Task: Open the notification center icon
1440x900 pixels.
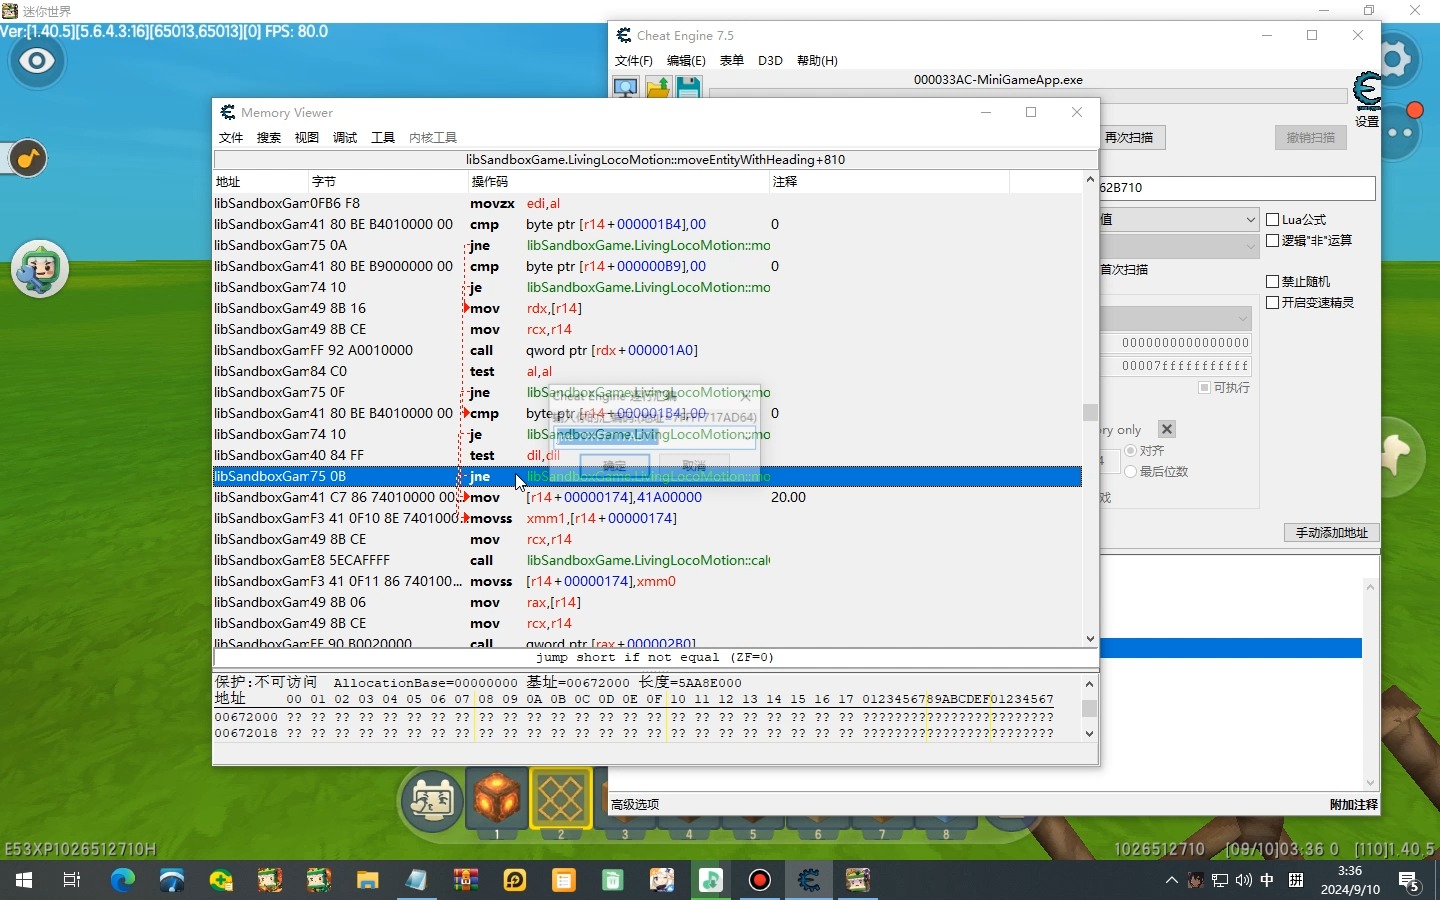Action: [1410, 881]
